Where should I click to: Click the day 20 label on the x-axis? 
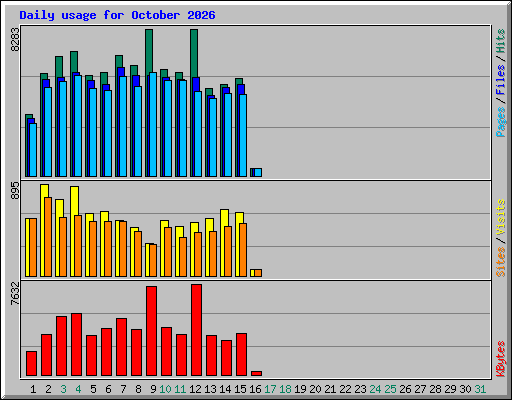[x=315, y=389]
